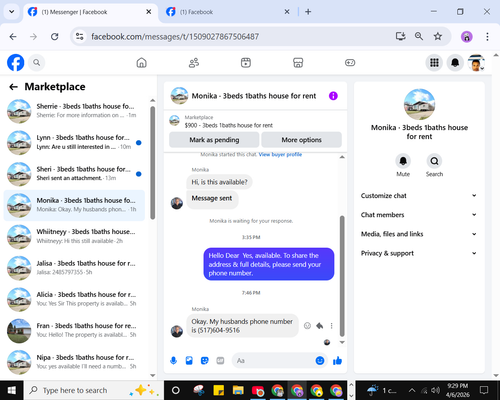Reload the Messenger page

point(55,36)
